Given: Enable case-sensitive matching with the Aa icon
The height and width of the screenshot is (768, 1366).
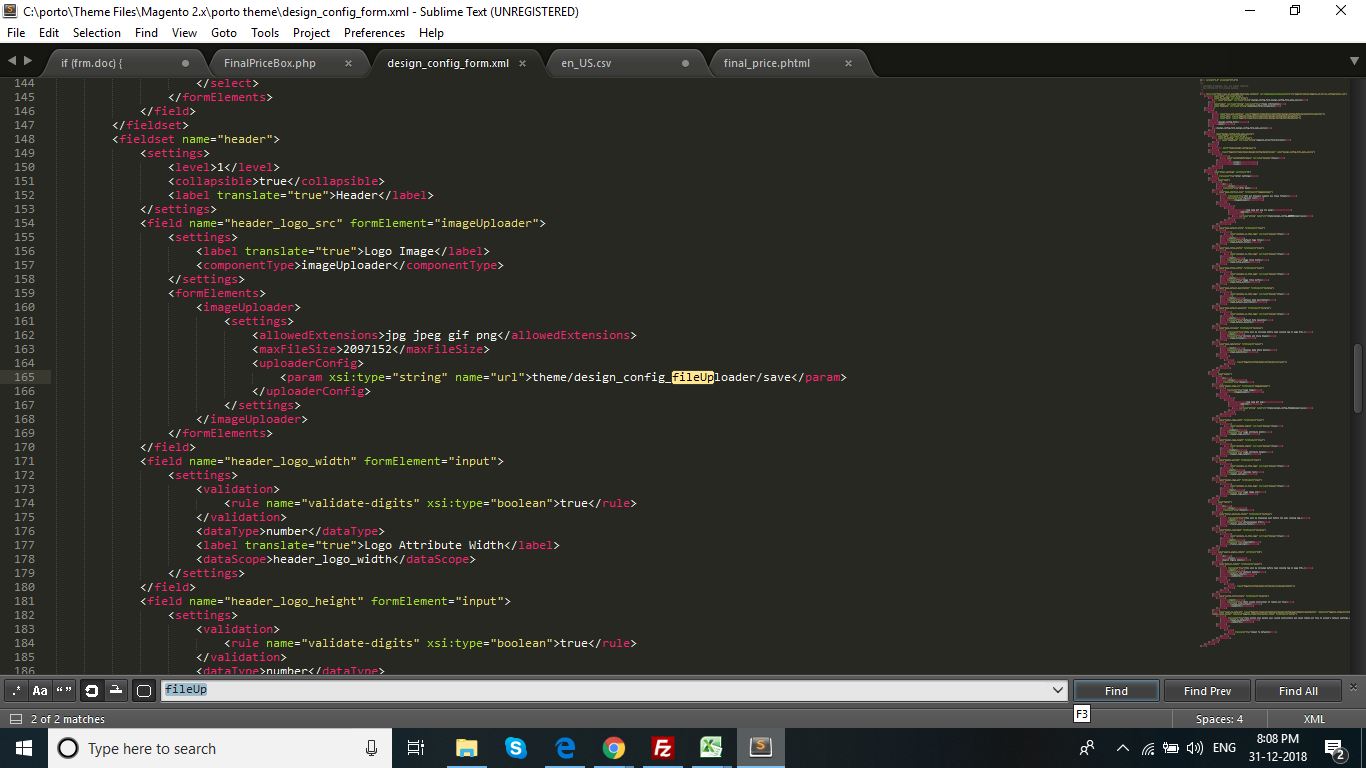Looking at the screenshot, I should [39, 690].
